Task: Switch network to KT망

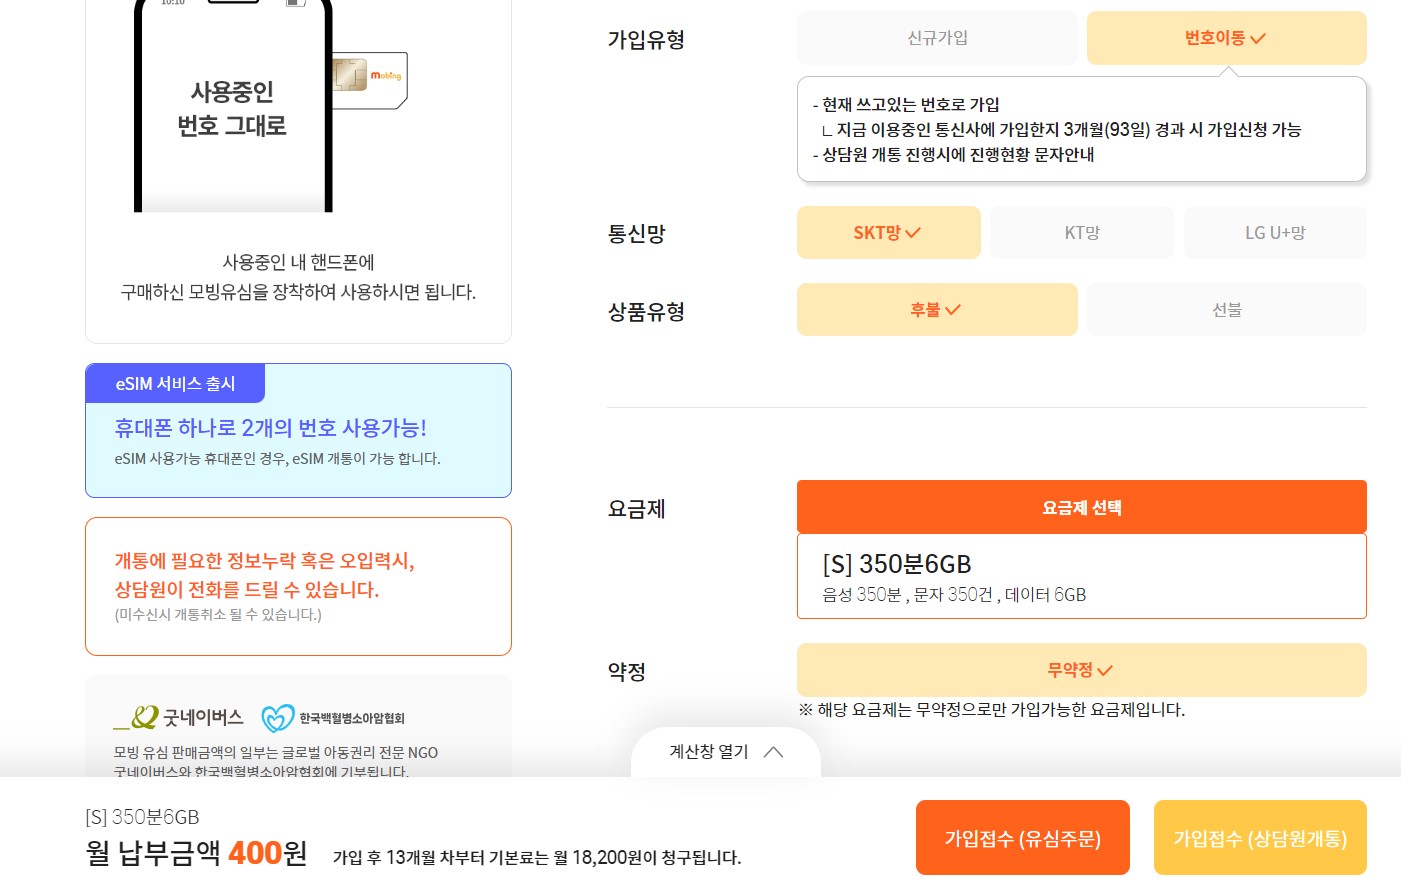Action: [1081, 232]
